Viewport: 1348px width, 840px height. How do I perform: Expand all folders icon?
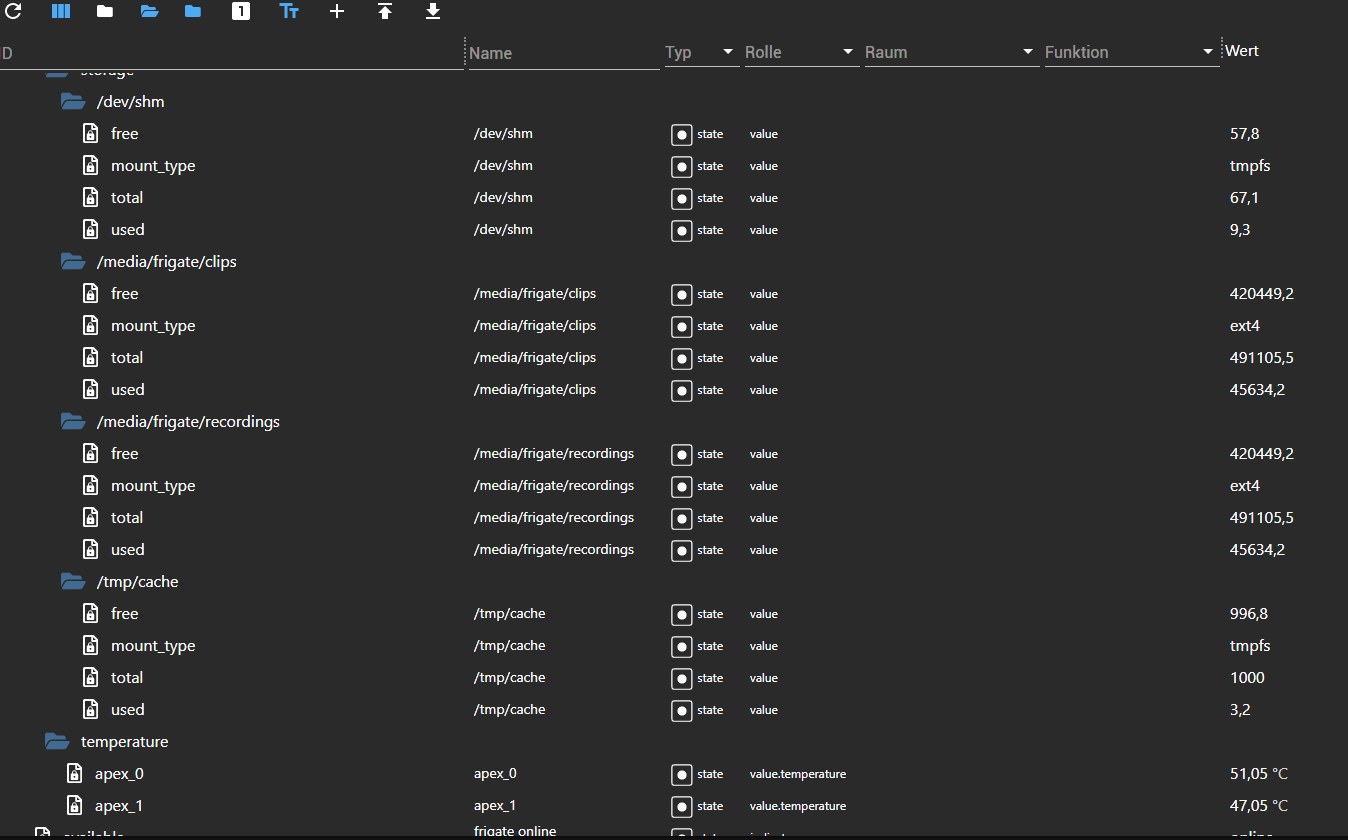150,12
